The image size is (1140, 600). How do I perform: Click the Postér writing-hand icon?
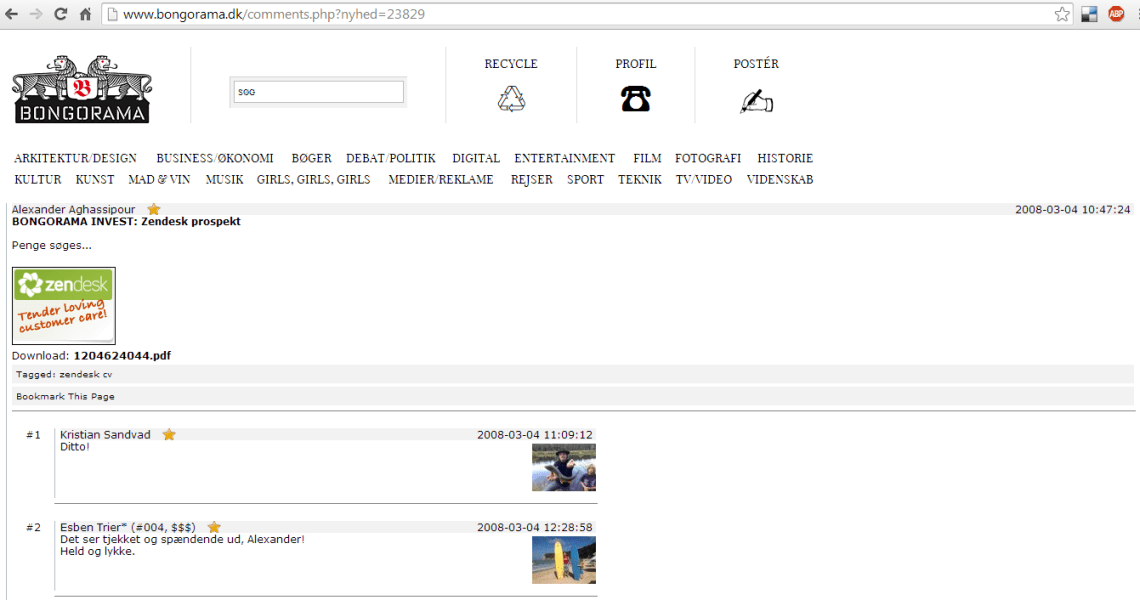click(x=756, y=99)
